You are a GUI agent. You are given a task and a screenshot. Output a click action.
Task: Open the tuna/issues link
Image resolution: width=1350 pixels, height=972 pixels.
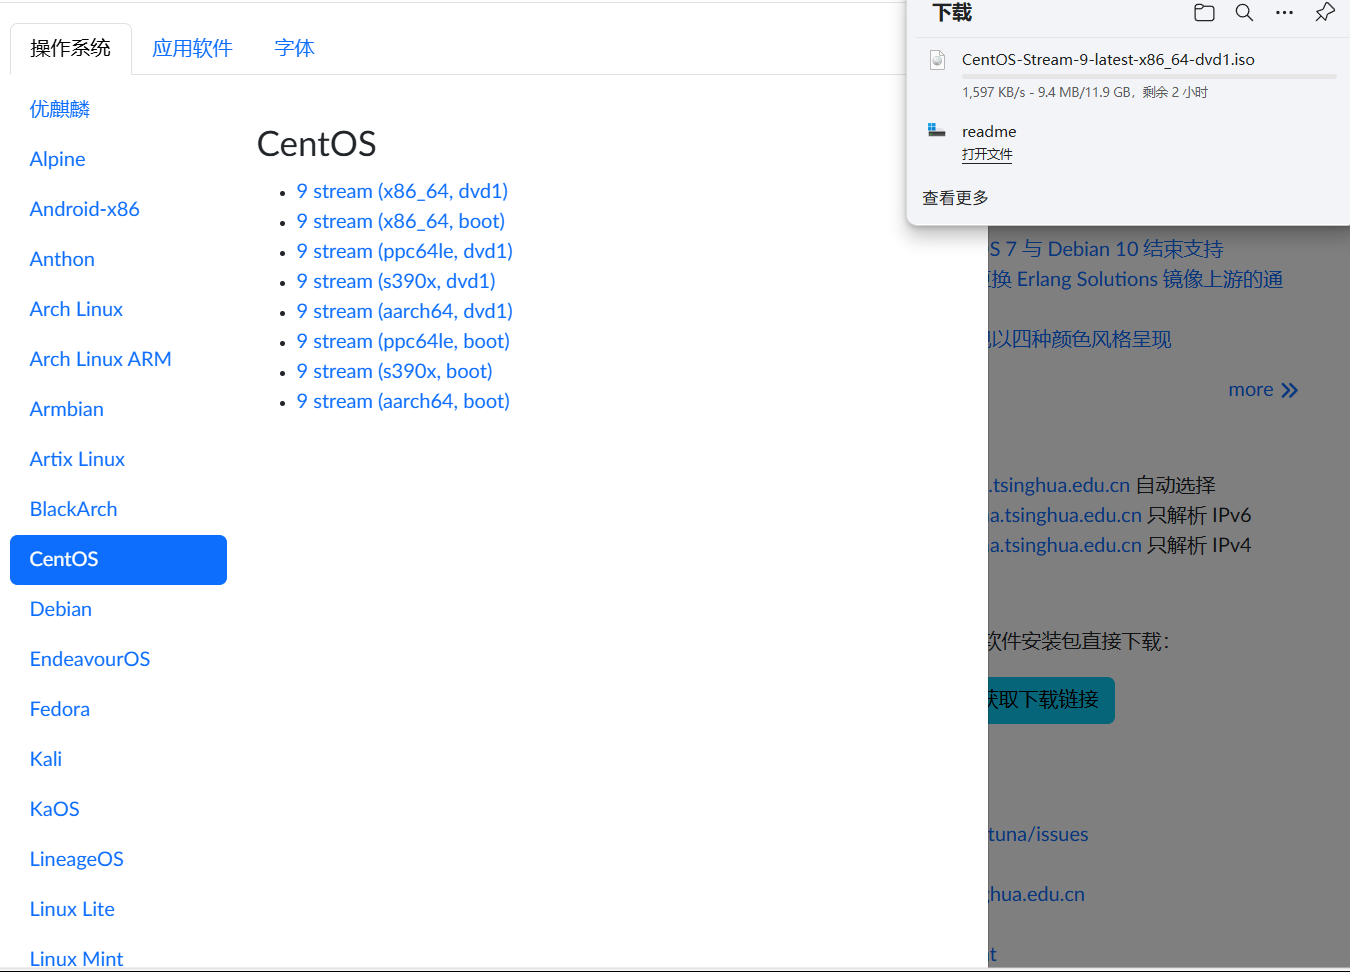click(1038, 834)
